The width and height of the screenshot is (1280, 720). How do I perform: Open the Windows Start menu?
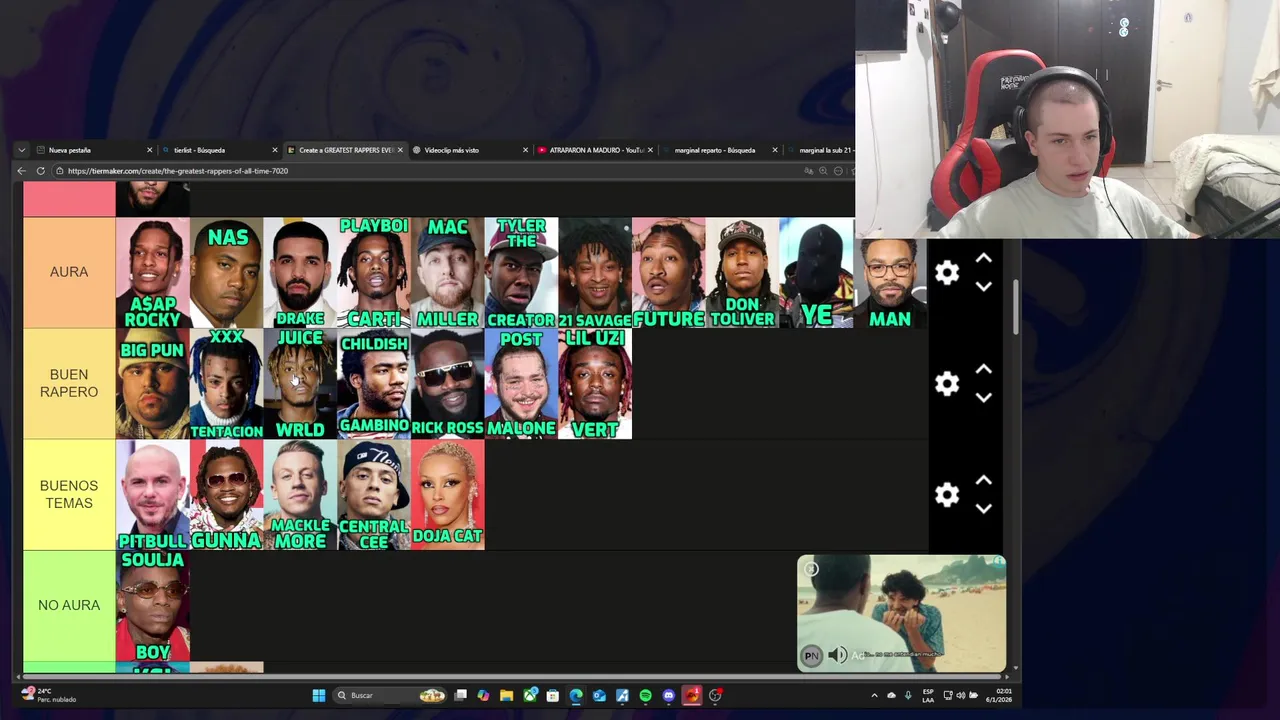[319, 695]
